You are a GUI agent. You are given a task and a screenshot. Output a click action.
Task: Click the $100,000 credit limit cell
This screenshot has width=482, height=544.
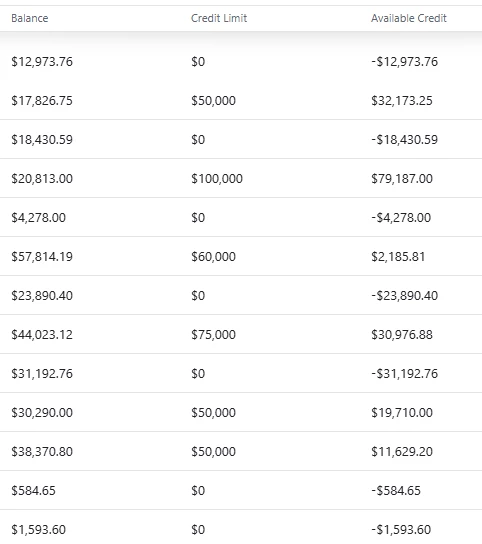217,179
